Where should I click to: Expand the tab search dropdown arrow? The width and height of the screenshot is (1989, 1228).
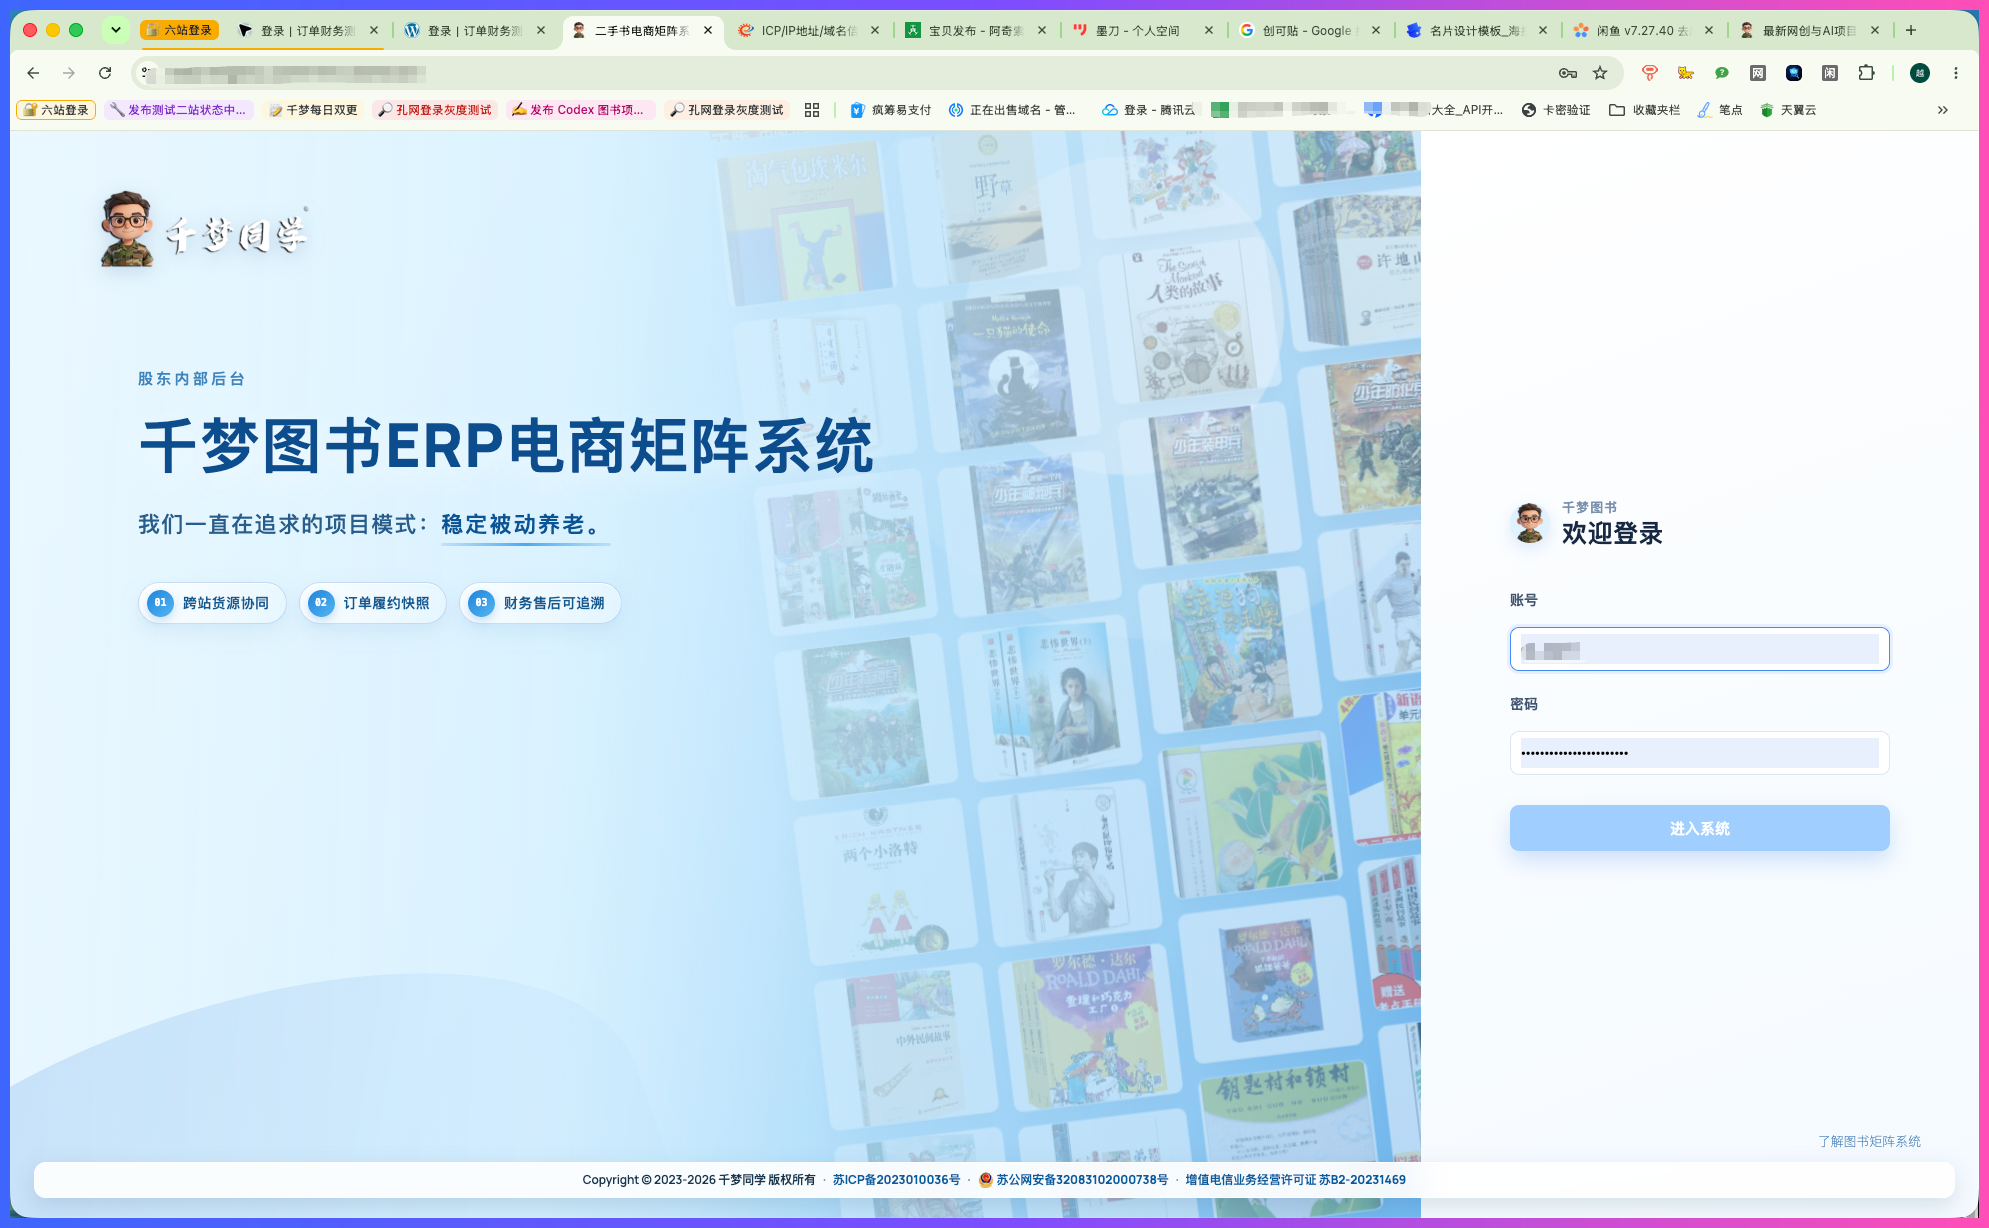116,30
